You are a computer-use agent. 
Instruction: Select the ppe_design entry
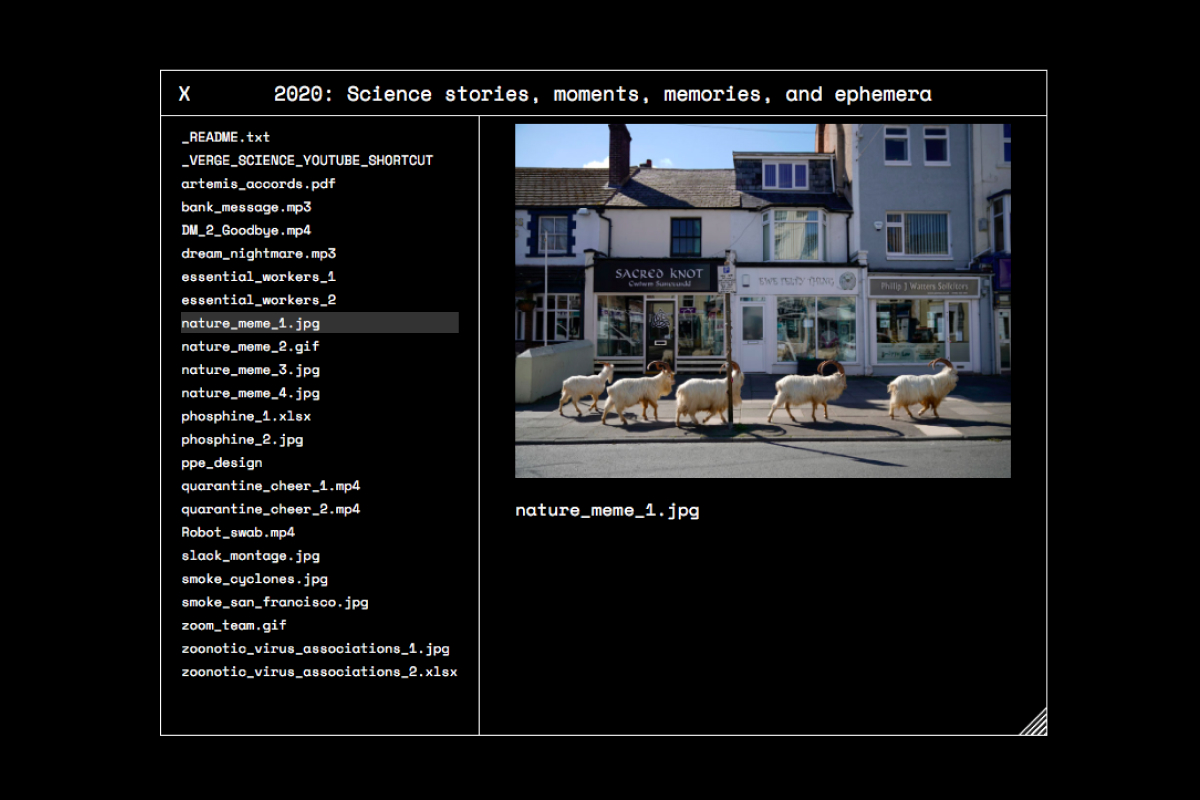[222, 463]
